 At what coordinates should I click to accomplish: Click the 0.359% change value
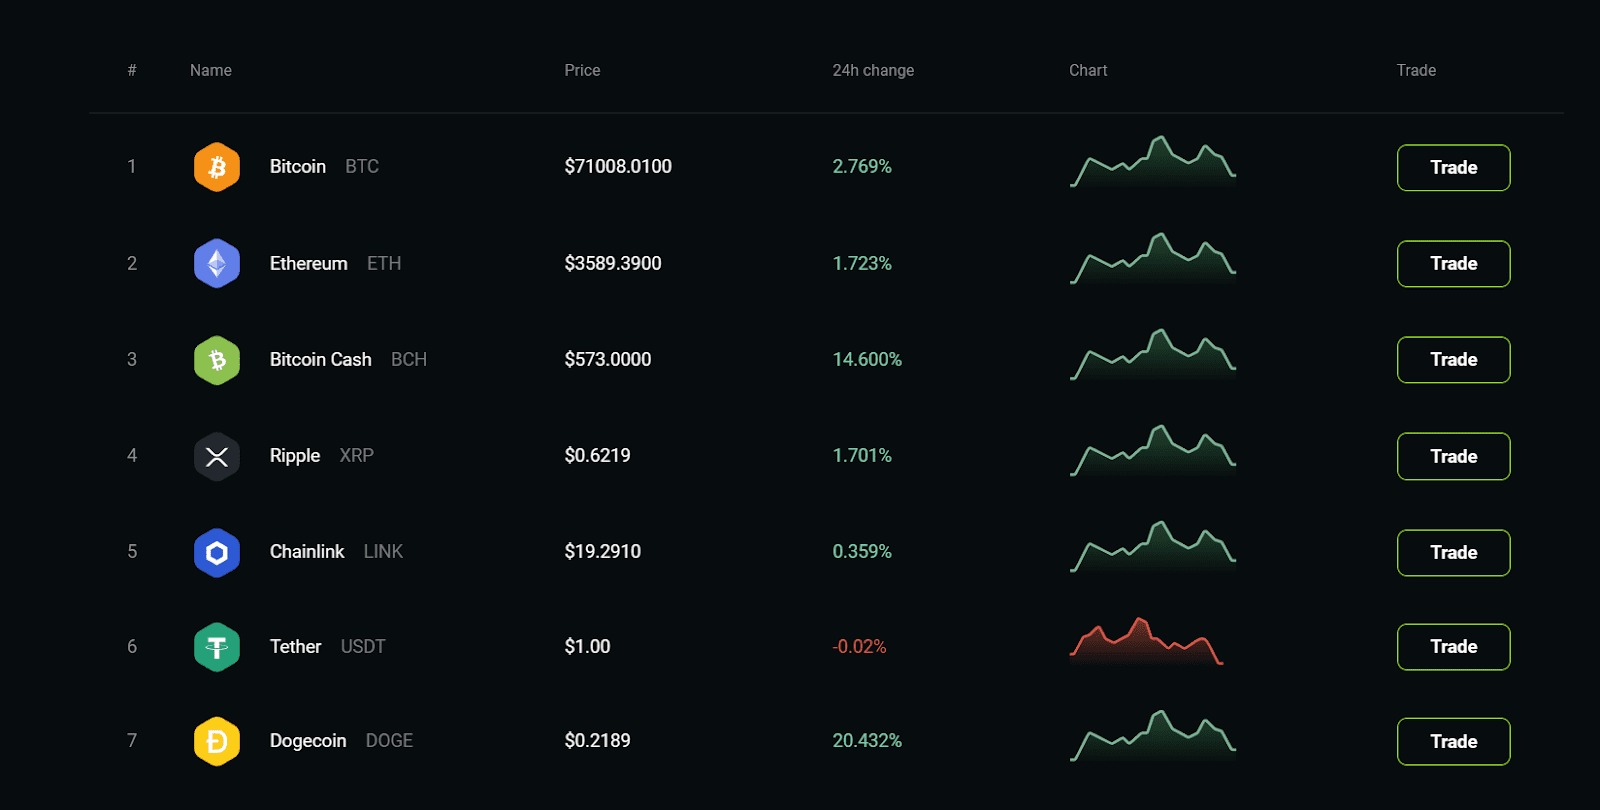[862, 551]
